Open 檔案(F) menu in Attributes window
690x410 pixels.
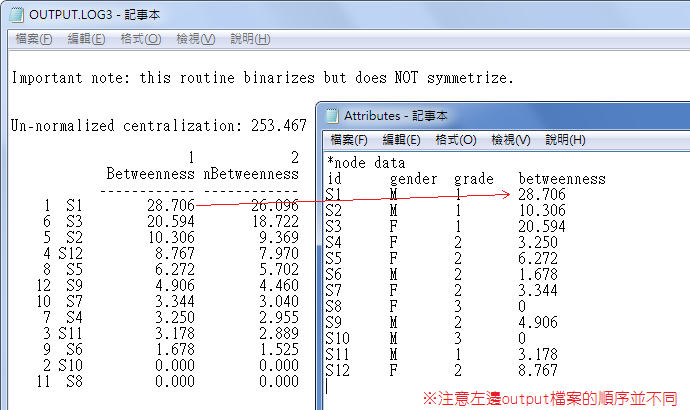[349, 140]
